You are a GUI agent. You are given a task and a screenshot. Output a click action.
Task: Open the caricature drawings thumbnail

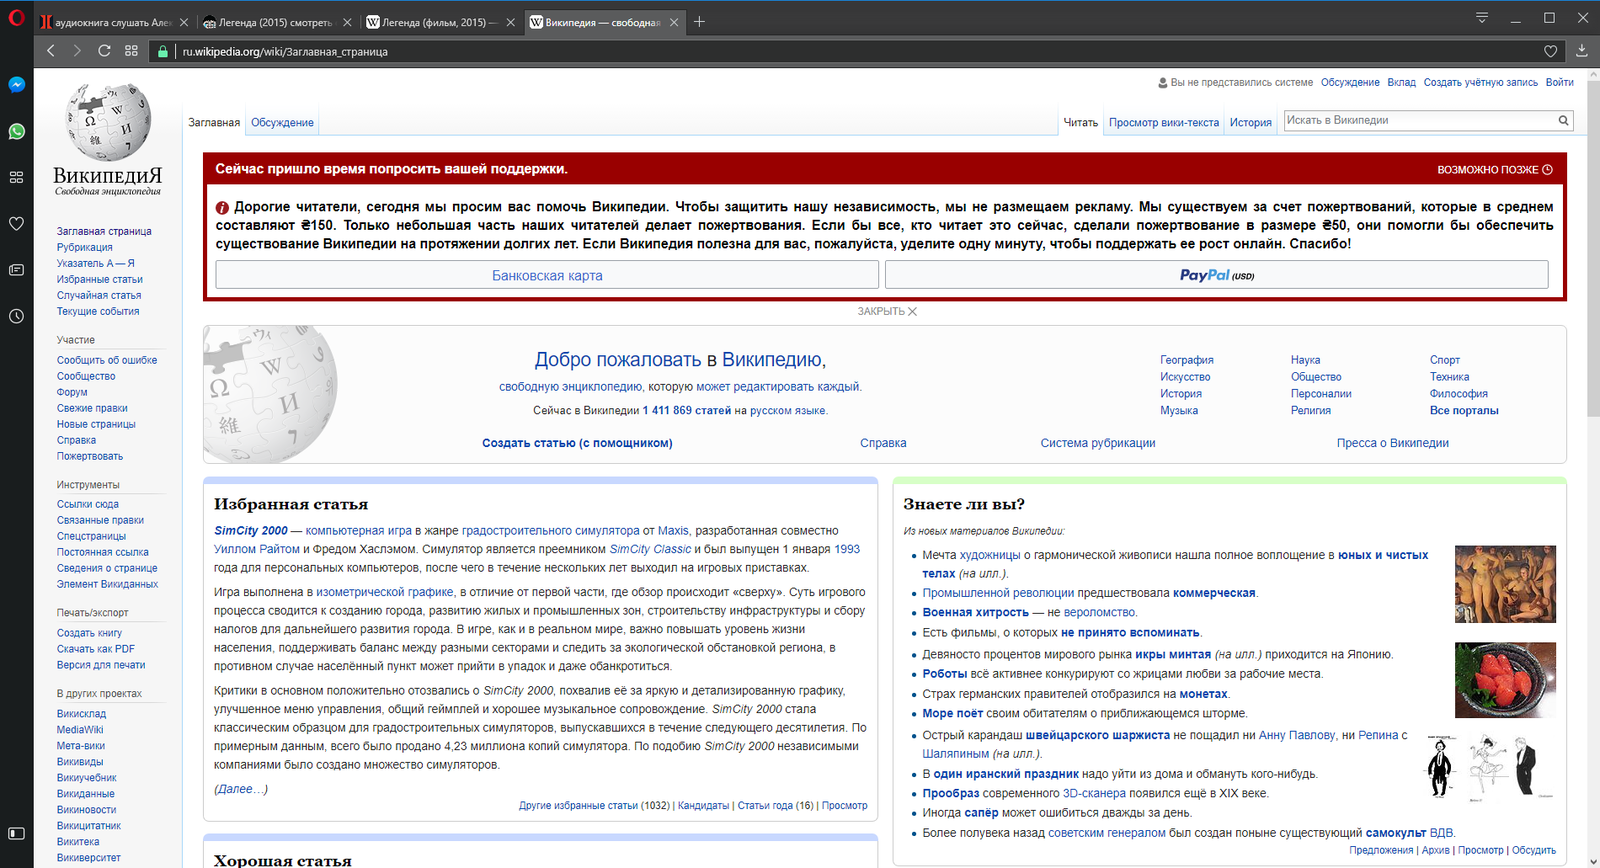tap(1490, 768)
